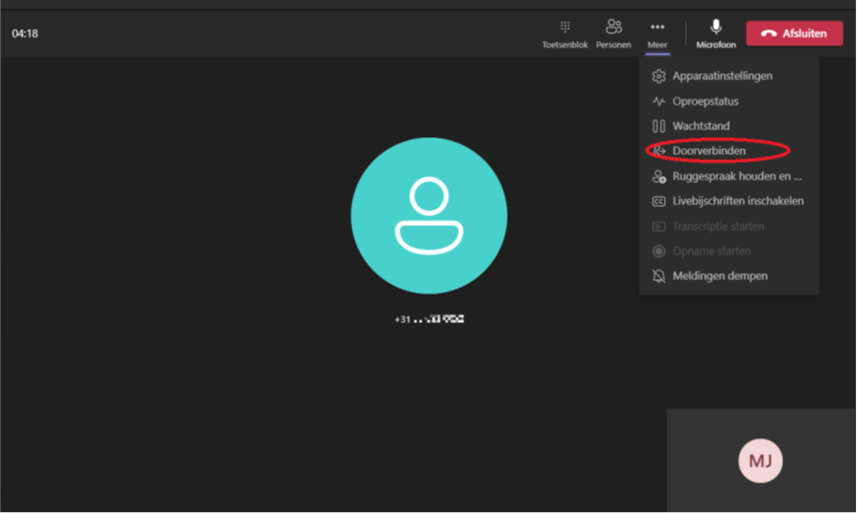The image size is (857, 513).
Task: Click the Doorverbinden transfer icon
Action: click(658, 151)
